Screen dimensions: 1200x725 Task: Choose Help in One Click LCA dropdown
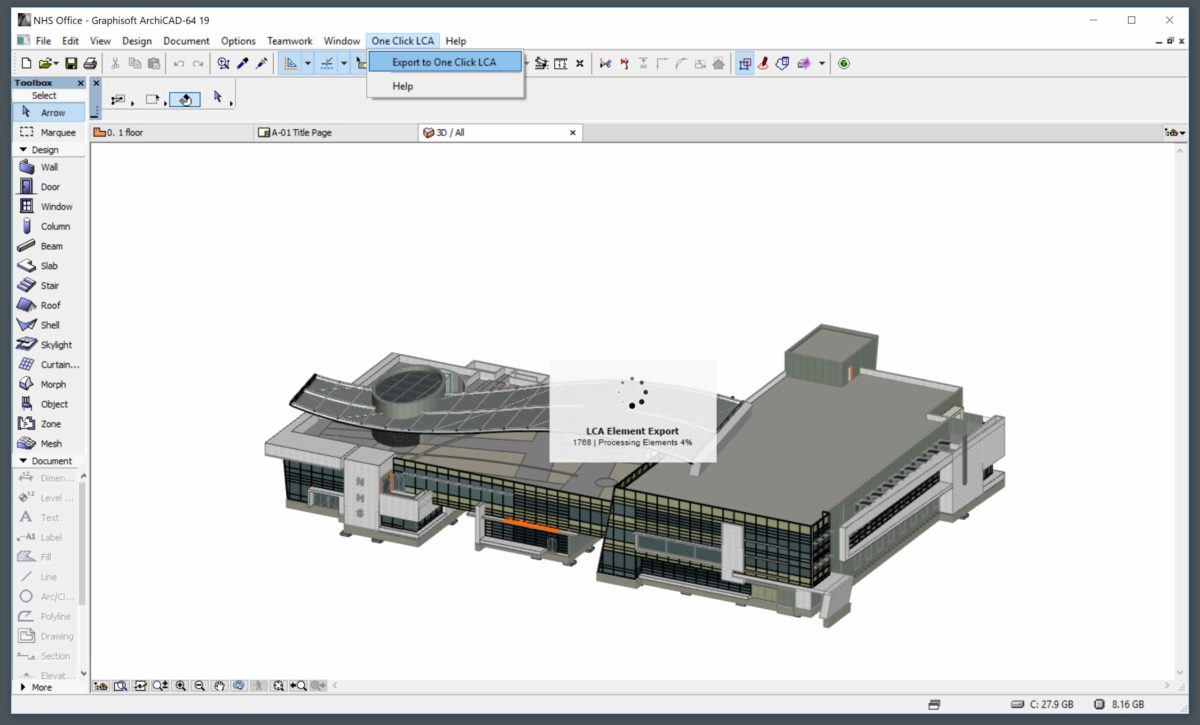444,86
